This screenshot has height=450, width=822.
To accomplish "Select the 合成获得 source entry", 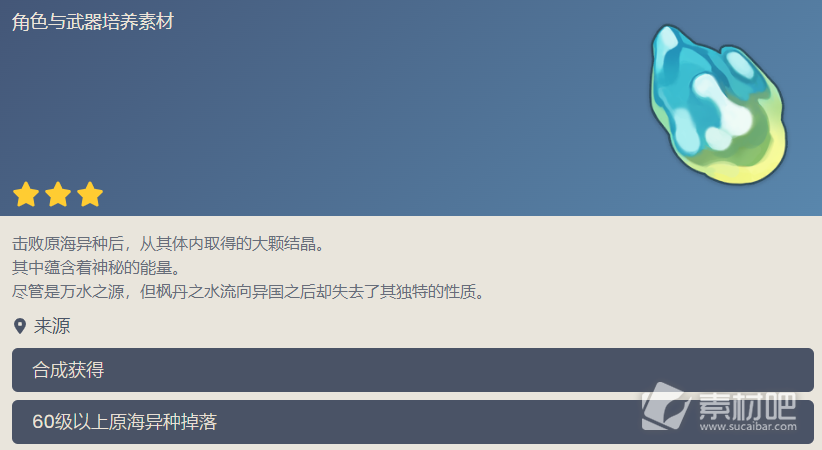I will tap(413, 370).
